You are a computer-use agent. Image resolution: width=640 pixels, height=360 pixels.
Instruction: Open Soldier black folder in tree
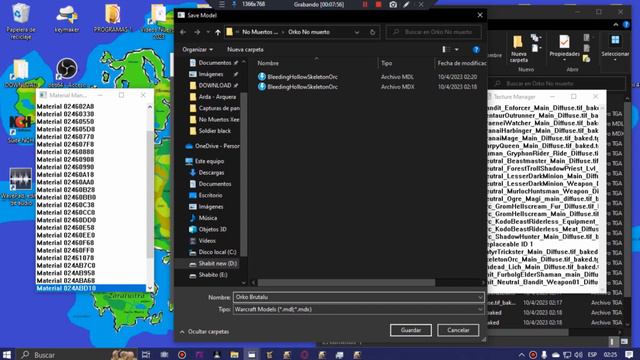[x=211, y=131]
